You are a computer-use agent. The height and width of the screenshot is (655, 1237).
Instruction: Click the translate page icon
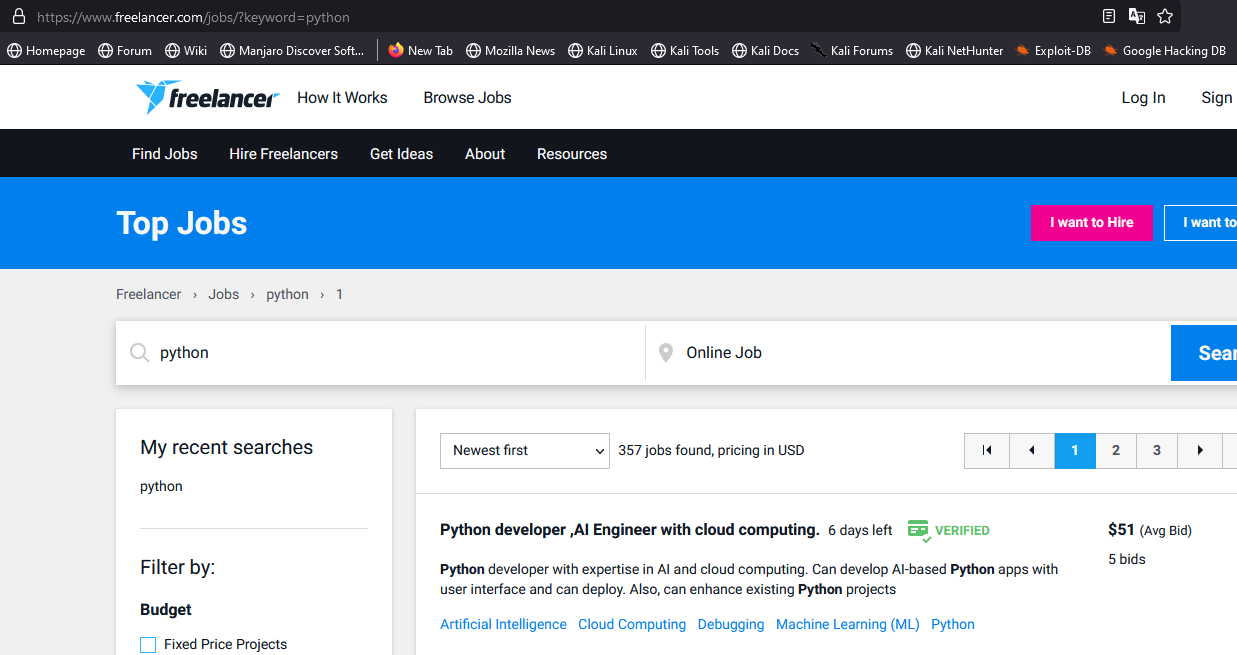coord(1136,16)
